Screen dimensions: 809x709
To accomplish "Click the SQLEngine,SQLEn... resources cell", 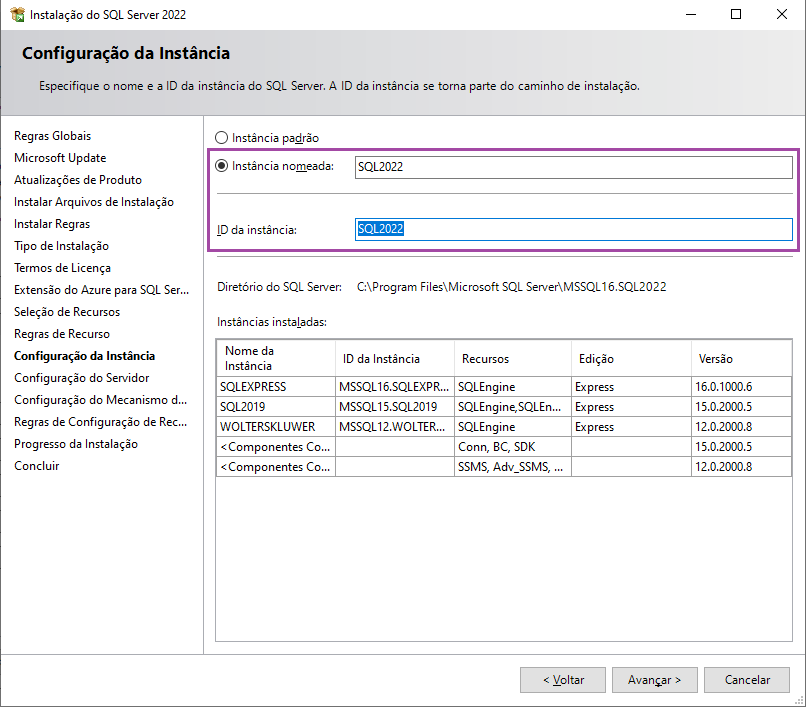I will (513, 407).
